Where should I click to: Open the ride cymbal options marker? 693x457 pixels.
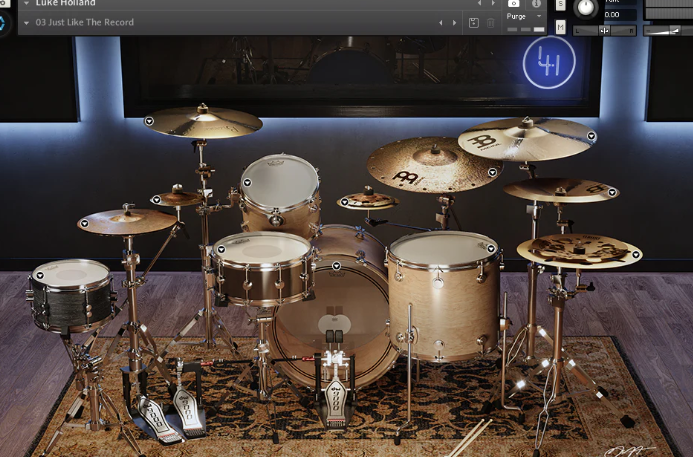pyautogui.click(x=492, y=172)
